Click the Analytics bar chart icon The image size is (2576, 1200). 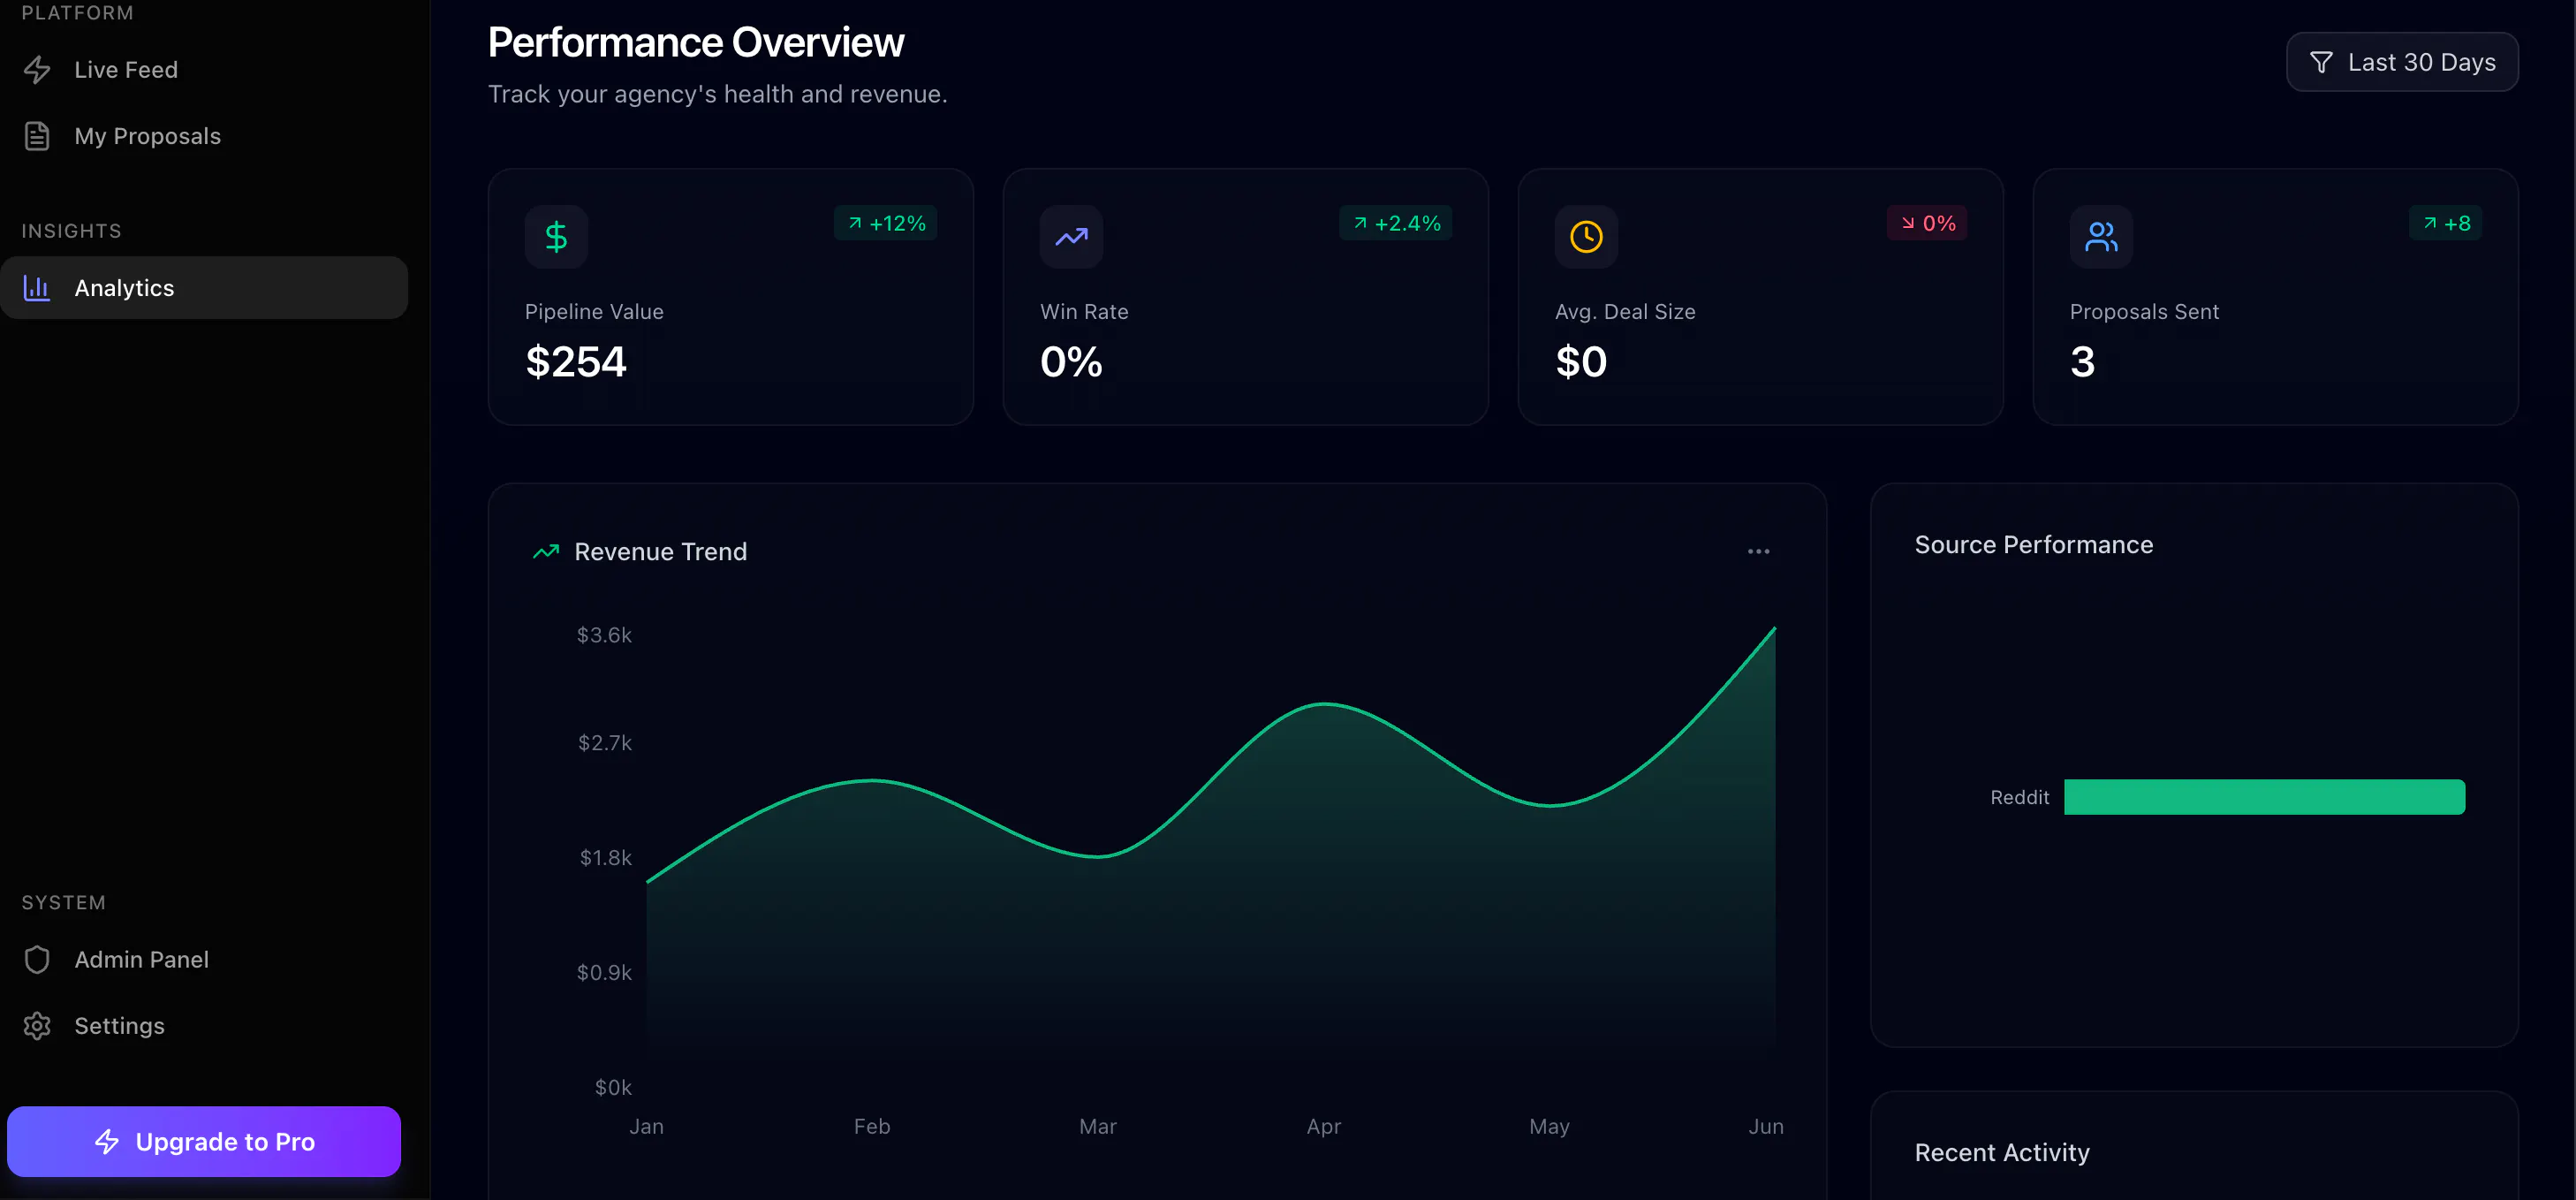(x=37, y=288)
